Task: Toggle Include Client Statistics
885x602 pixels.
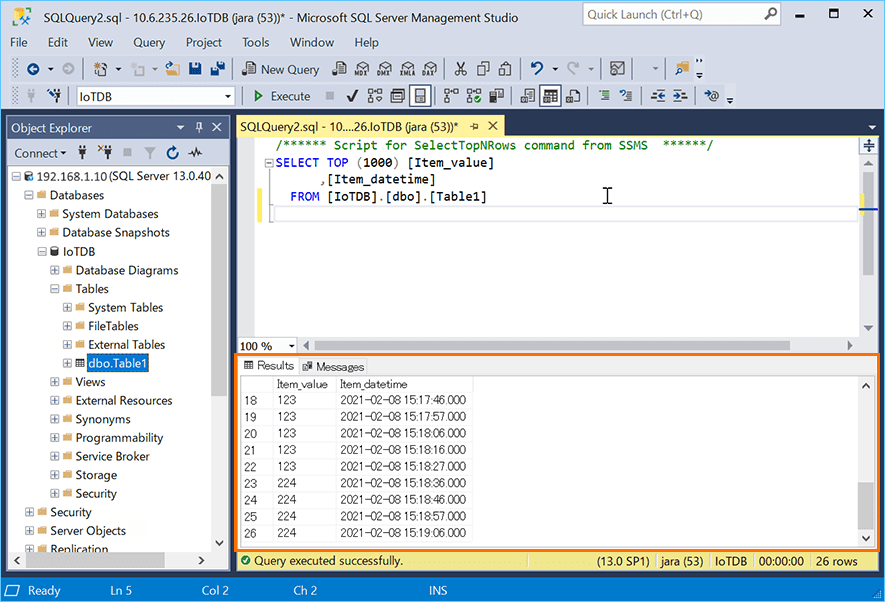Action: click(496, 96)
